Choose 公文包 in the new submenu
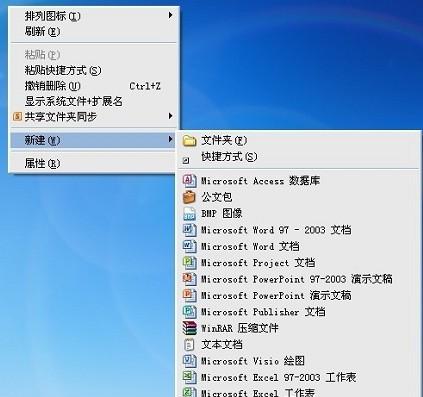This screenshot has height=397, width=423. (x=299, y=197)
